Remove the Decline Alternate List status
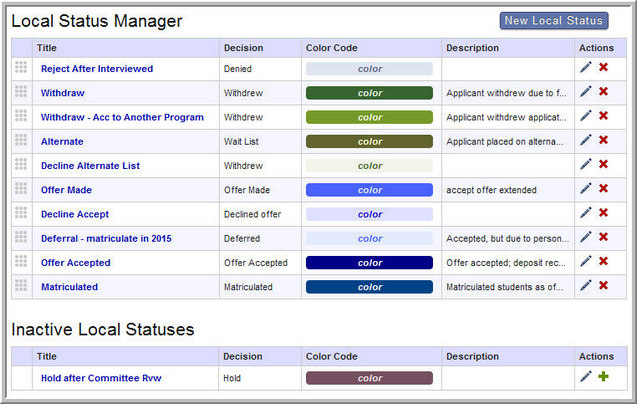The height and width of the screenshot is (404, 637). tap(603, 165)
